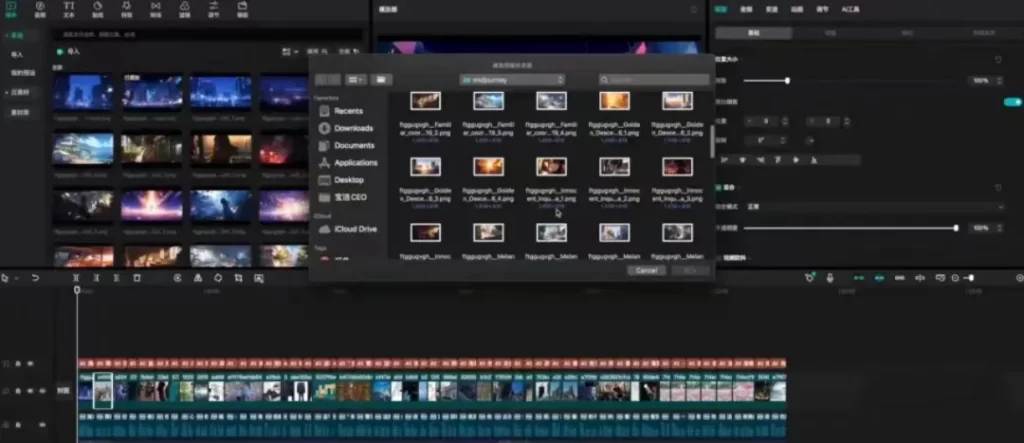Screen dimensions: 1024x443
Task: Click the align-left icon in the properties alignment row
Action: coord(725,159)
